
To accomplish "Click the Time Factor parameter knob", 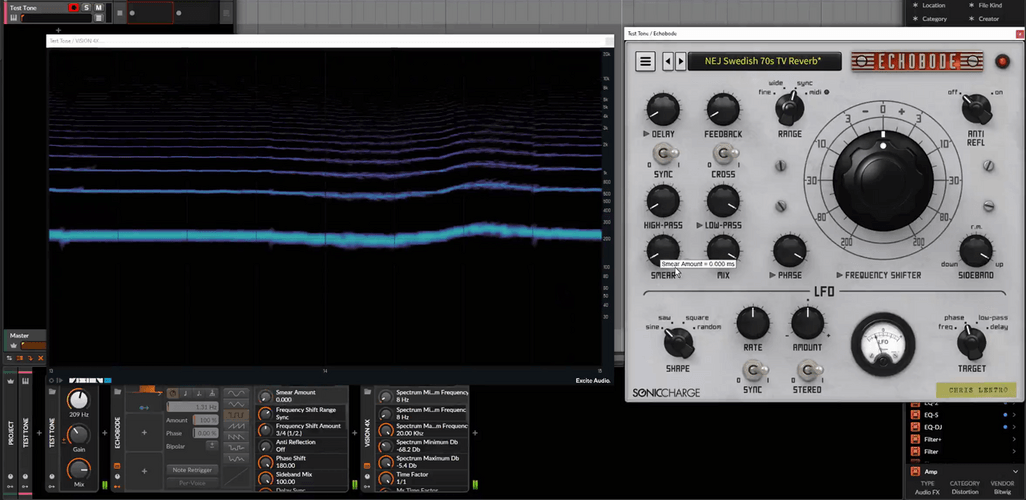I will point(385,478).
